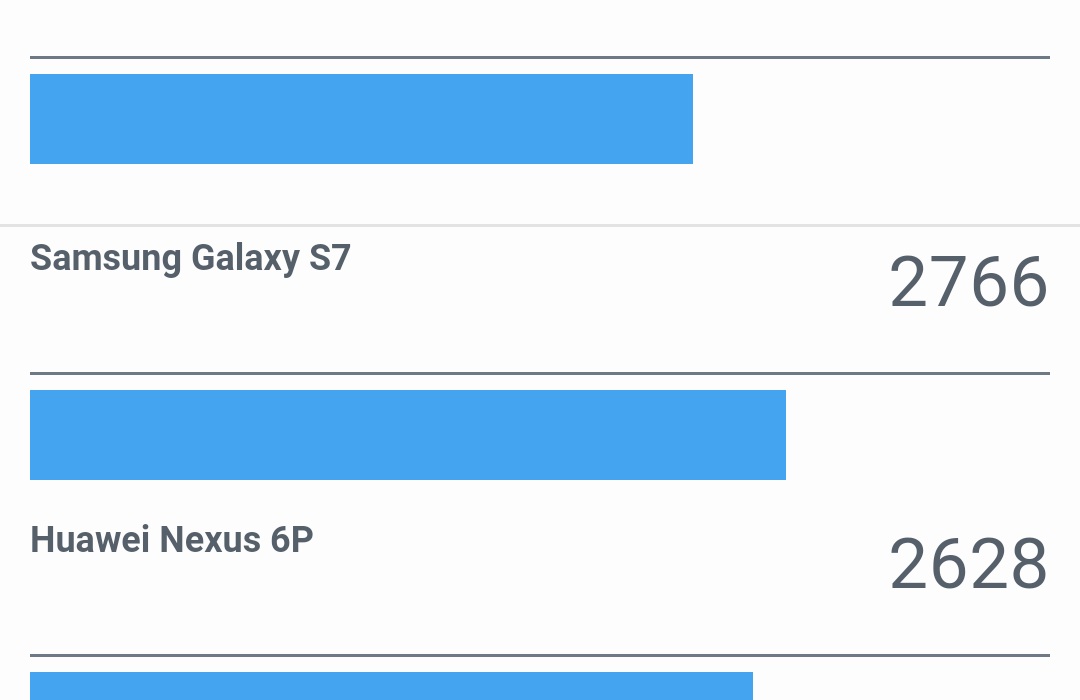Click the topmost blue score bar
The height and width of the screenshot is (700, 1080).
coord(361,119)
